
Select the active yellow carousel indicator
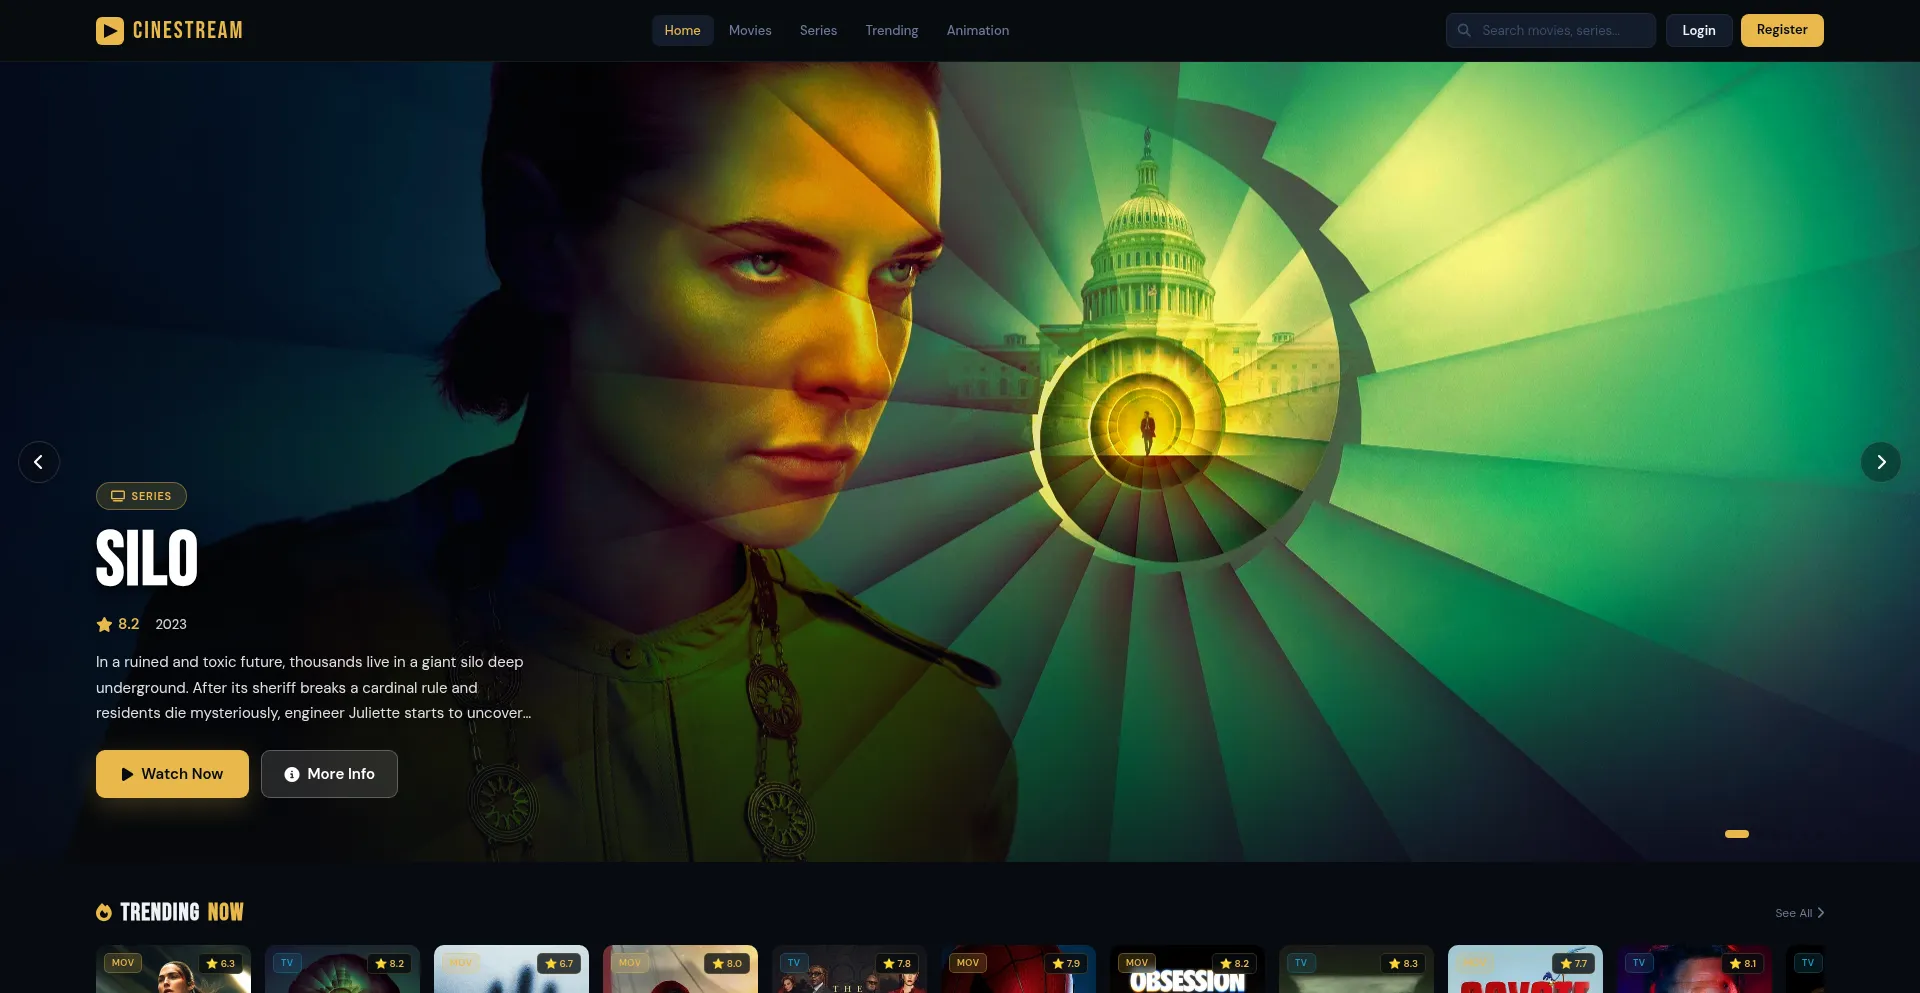click(x=1737, y=834)
